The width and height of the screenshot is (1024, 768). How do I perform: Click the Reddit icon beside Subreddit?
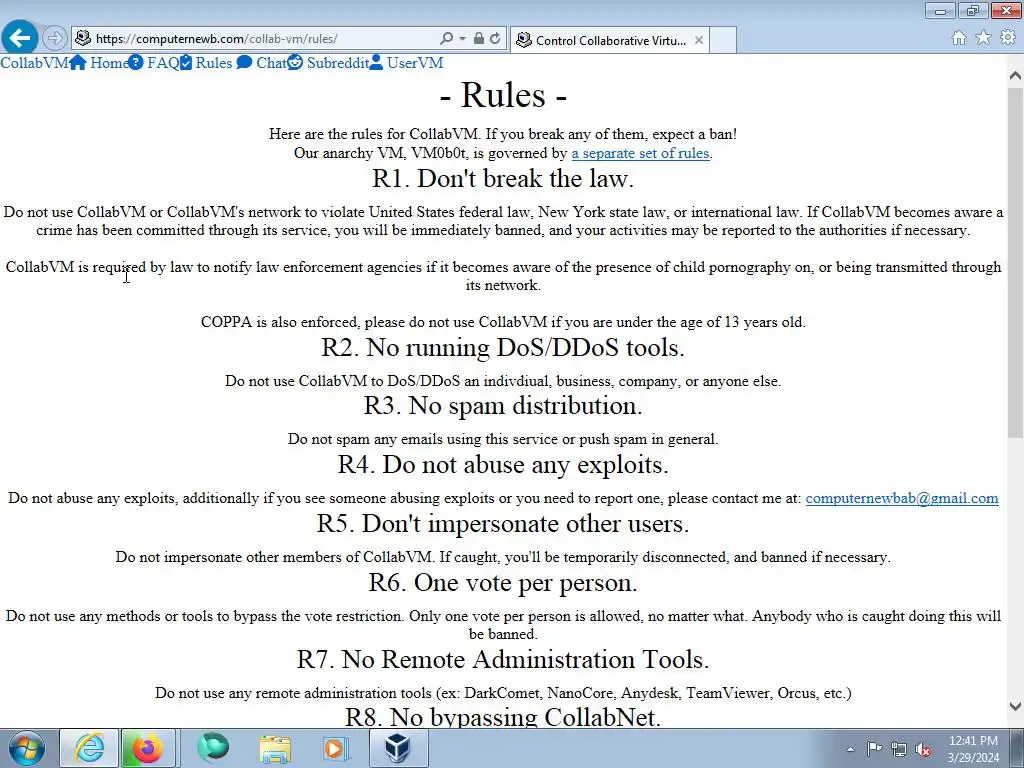click(x=295, y=63)
